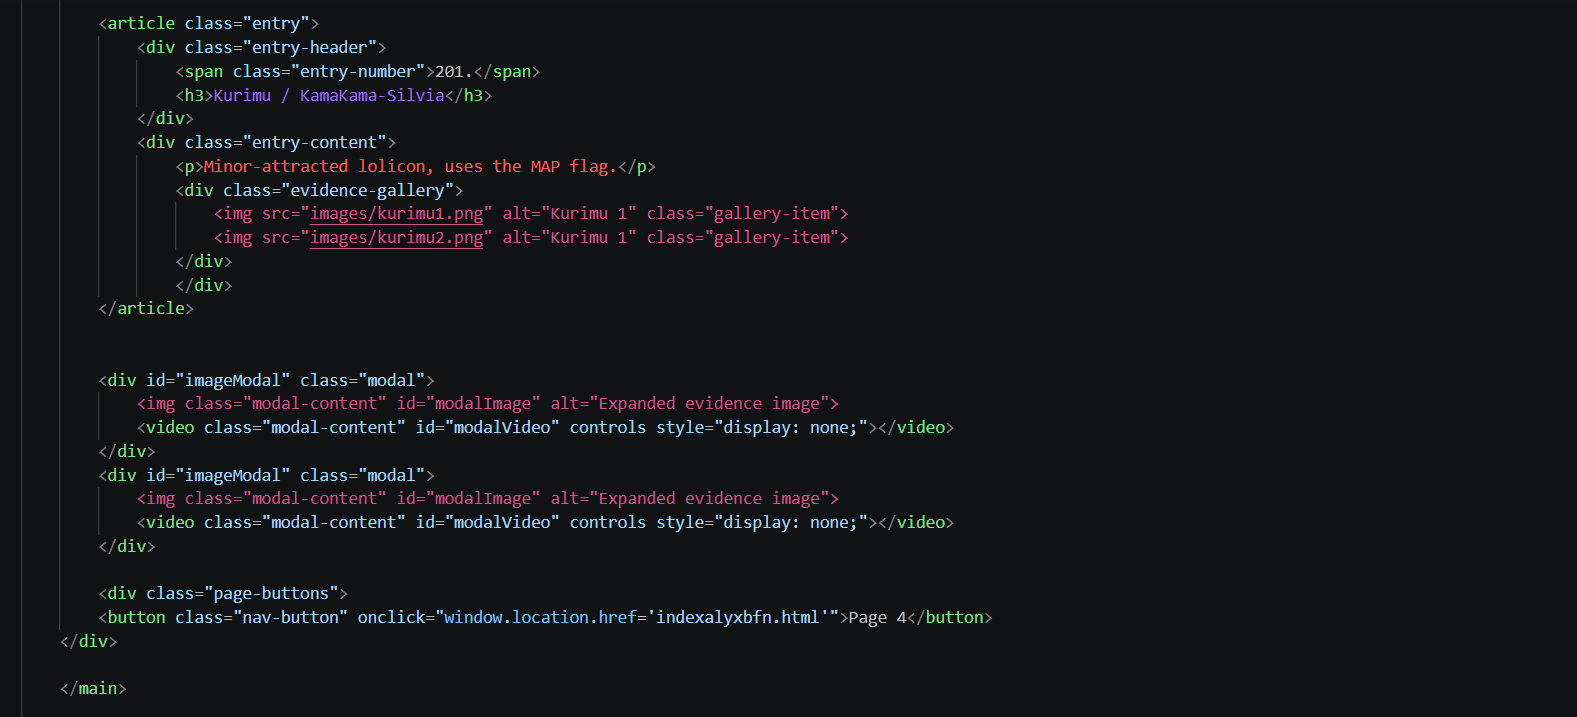Click the gallery-item class on the kurimu2 image line

pos(772,237)
